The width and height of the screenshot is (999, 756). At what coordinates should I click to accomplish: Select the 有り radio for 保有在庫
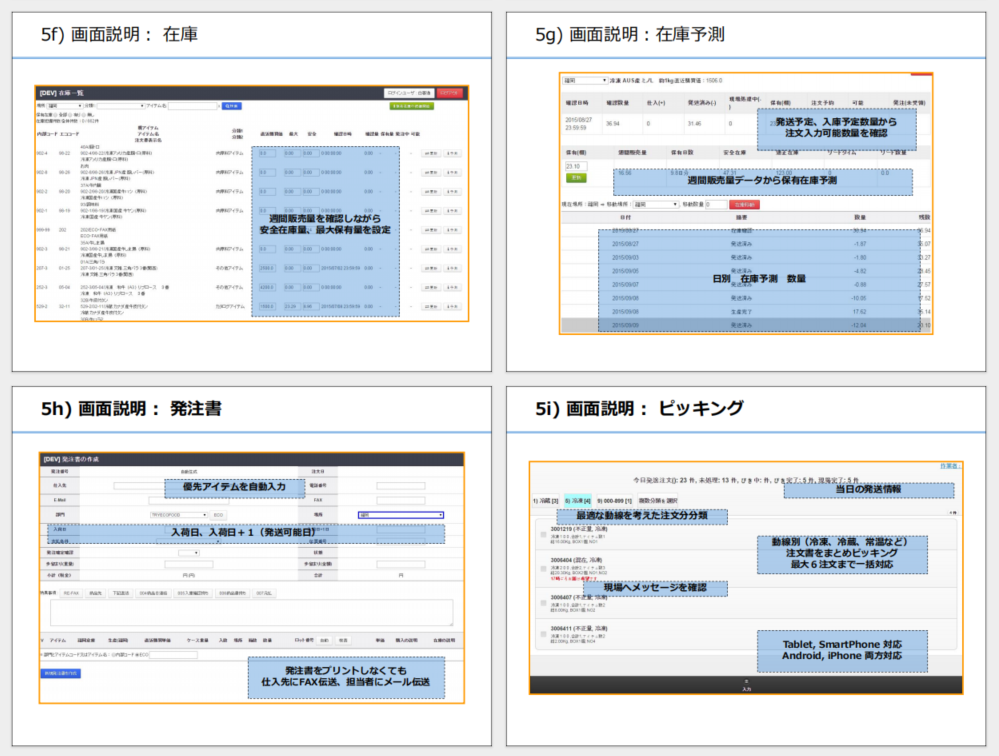point(70,115)
